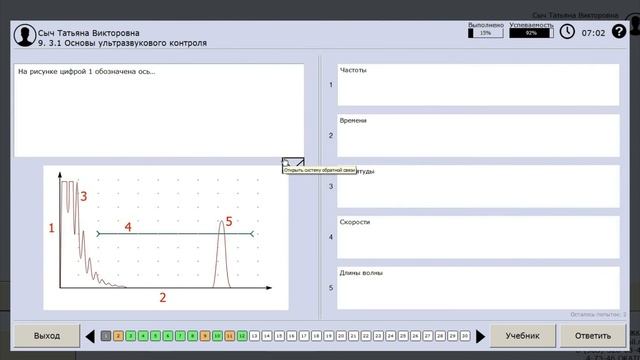This screenshot has height=360, width=640.
Task: Jump to question 13 box
Action: click(x=254, y=336)
